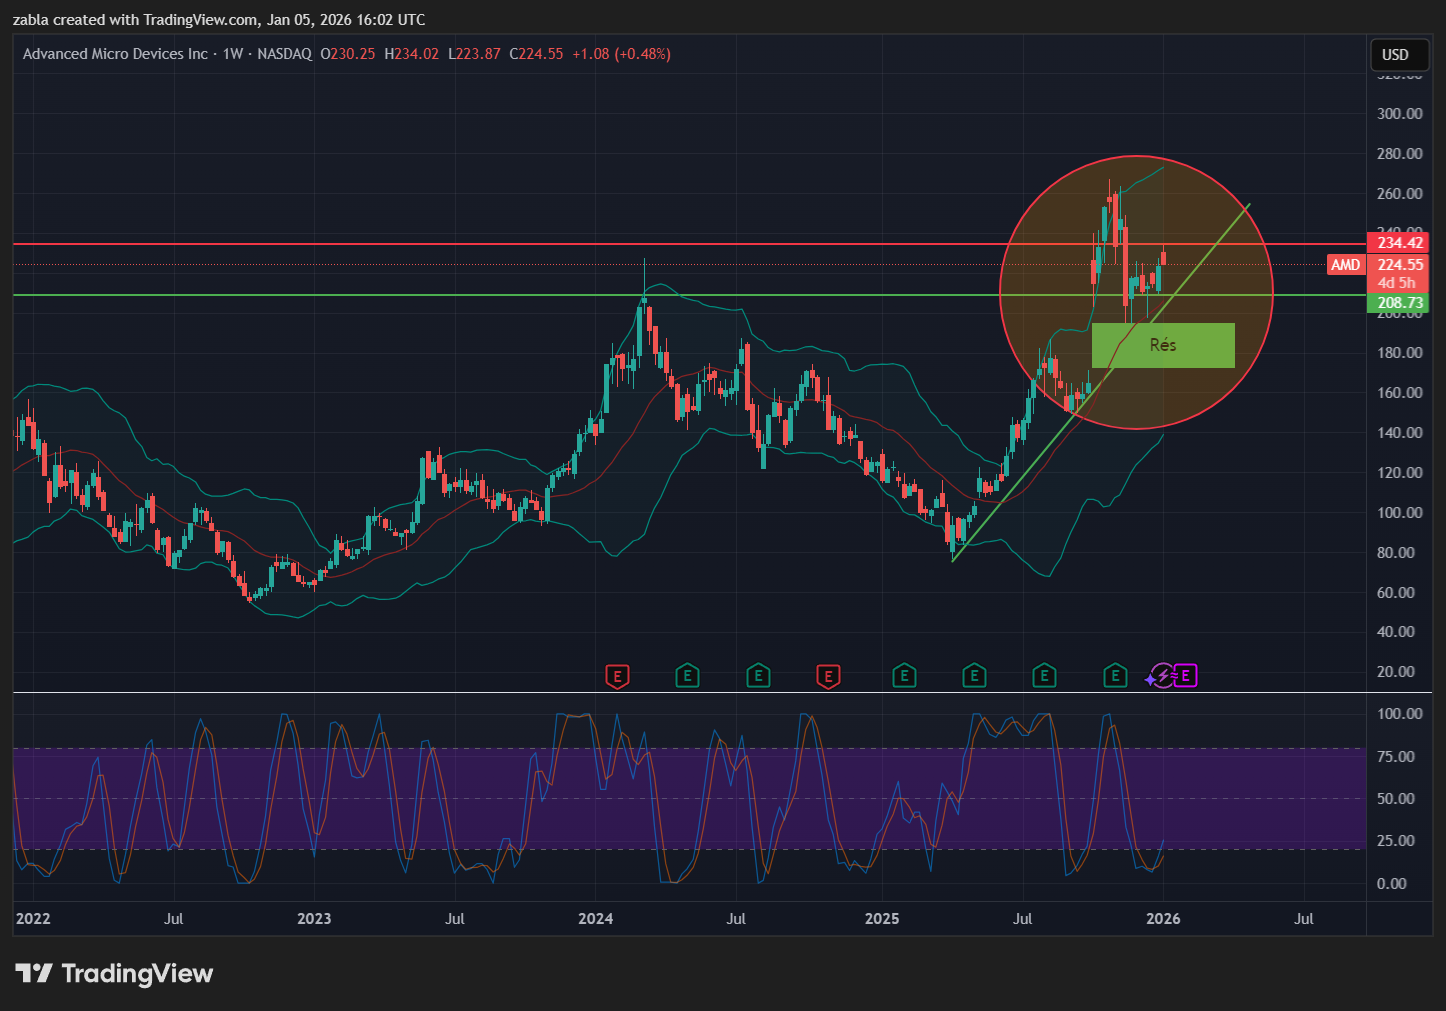Click the rightmost red earnings marker
Image resolution: width=1446 pixels, height=1011 pixels.
pyautogui.click(x=828, y=677)
